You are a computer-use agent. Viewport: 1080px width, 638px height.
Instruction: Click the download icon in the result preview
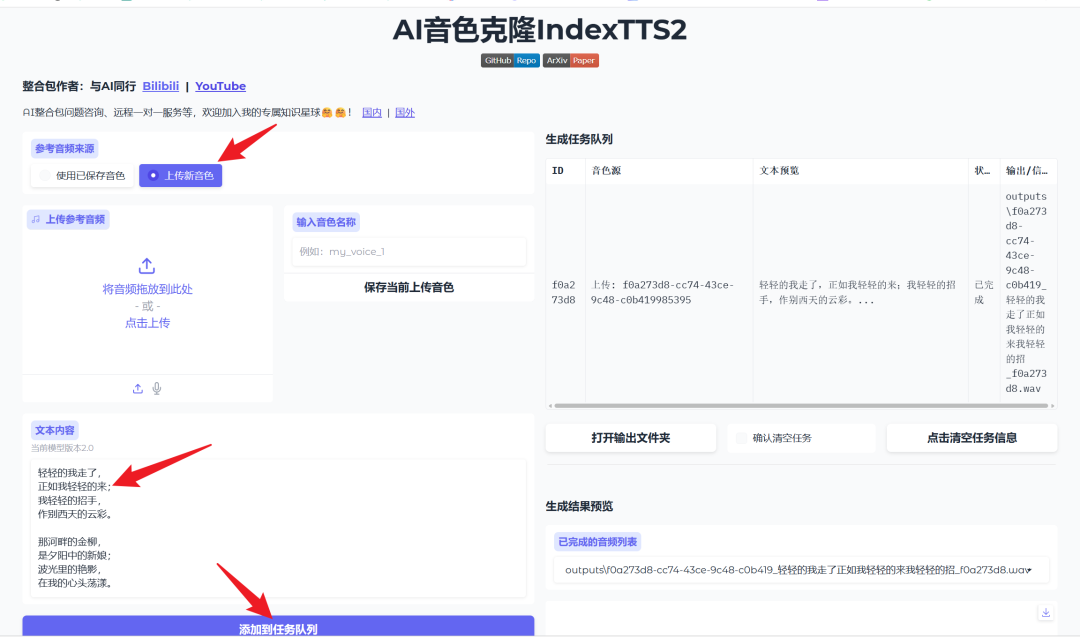pos(1045,611)
